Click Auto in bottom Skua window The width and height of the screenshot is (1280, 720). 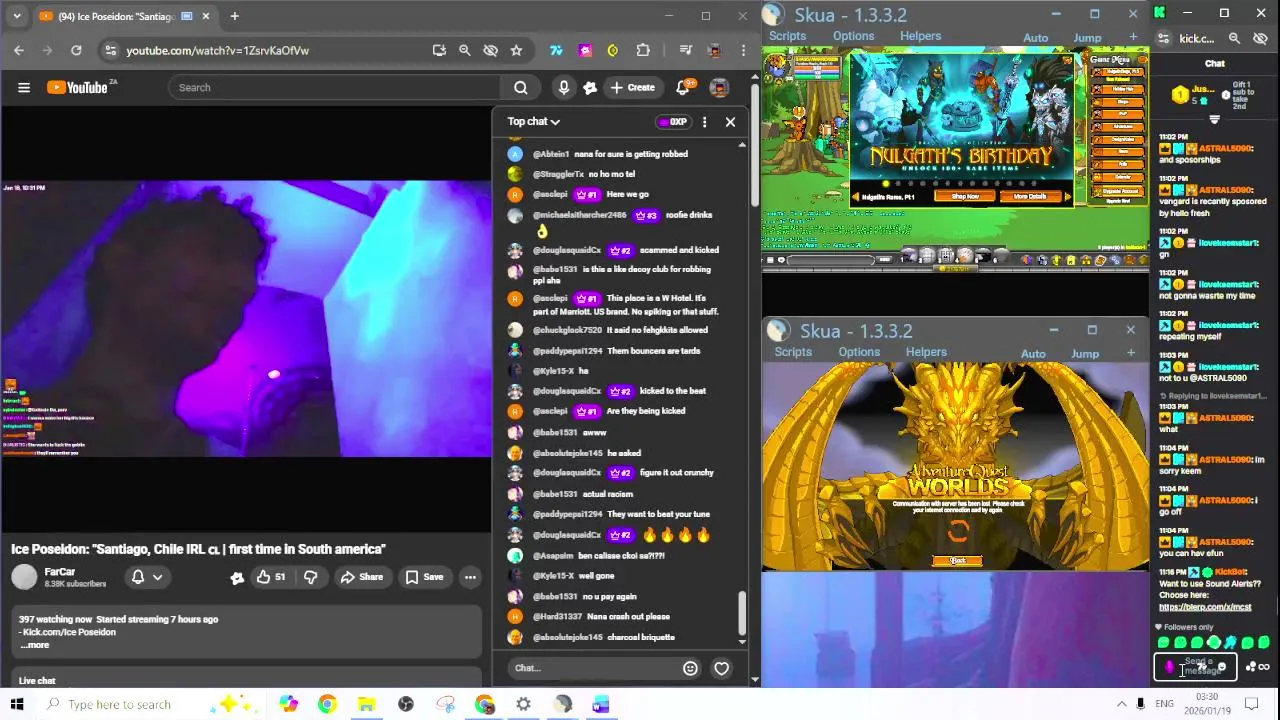click(1033, 354)
